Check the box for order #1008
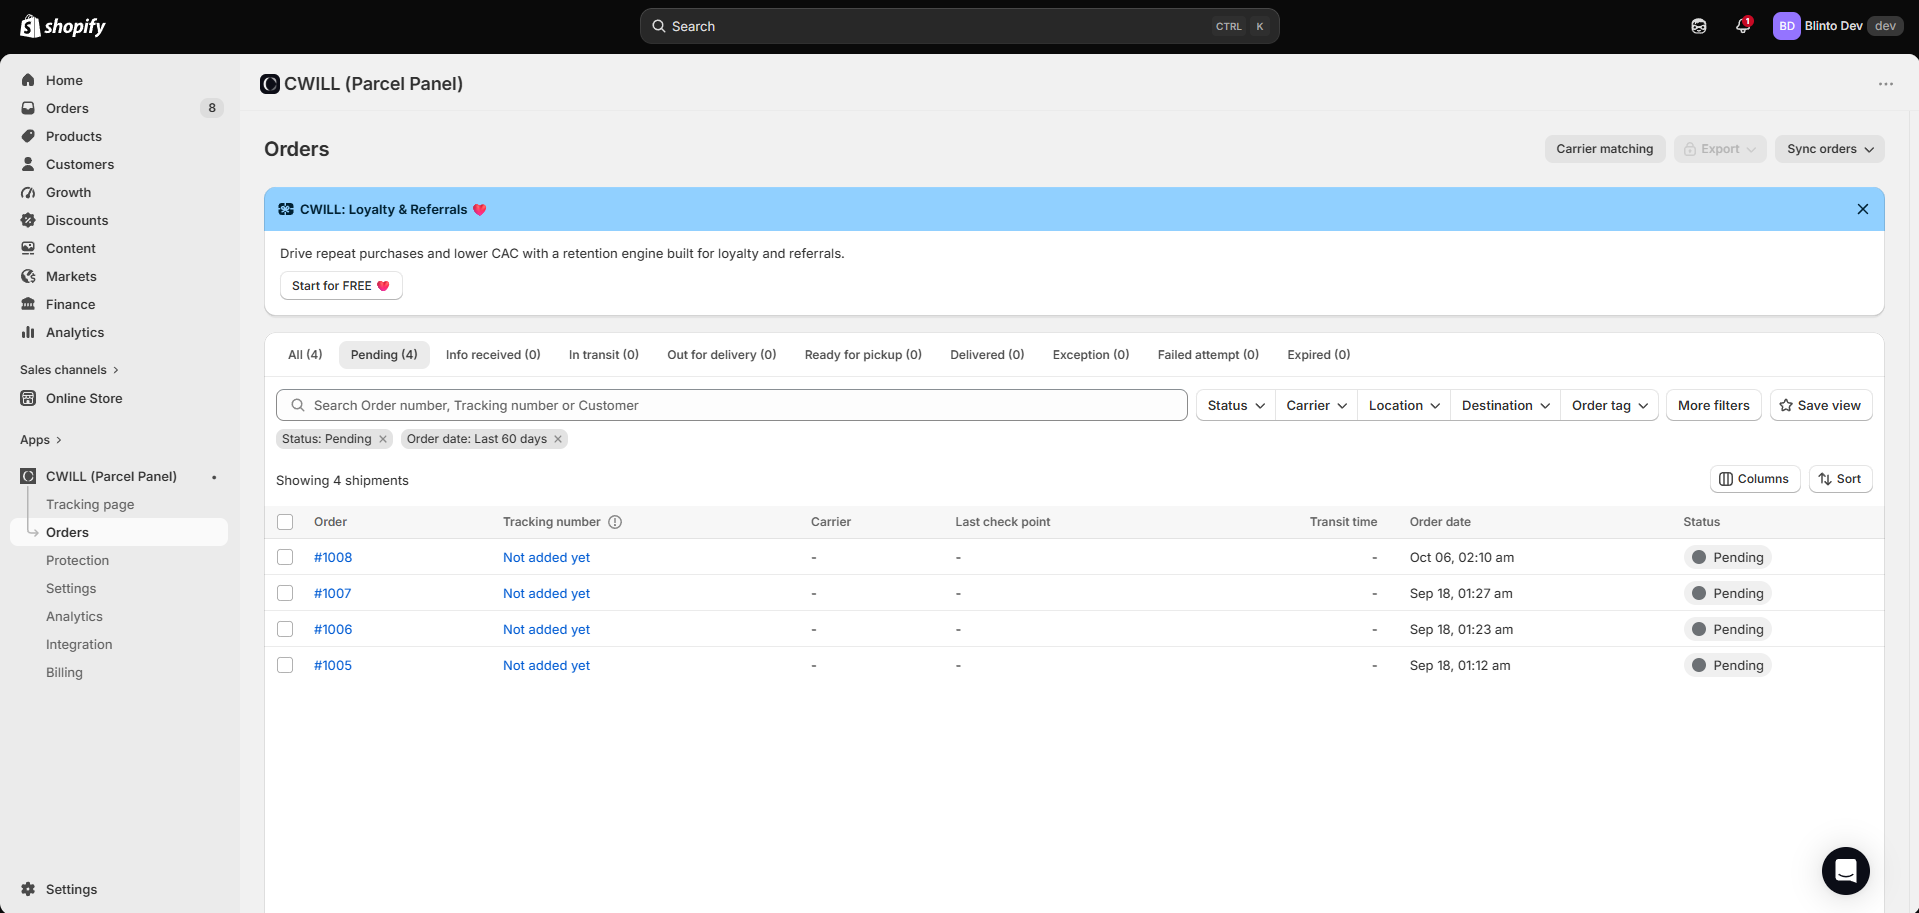This screenshot has width=1919, height=913. [x=285, y=557]
